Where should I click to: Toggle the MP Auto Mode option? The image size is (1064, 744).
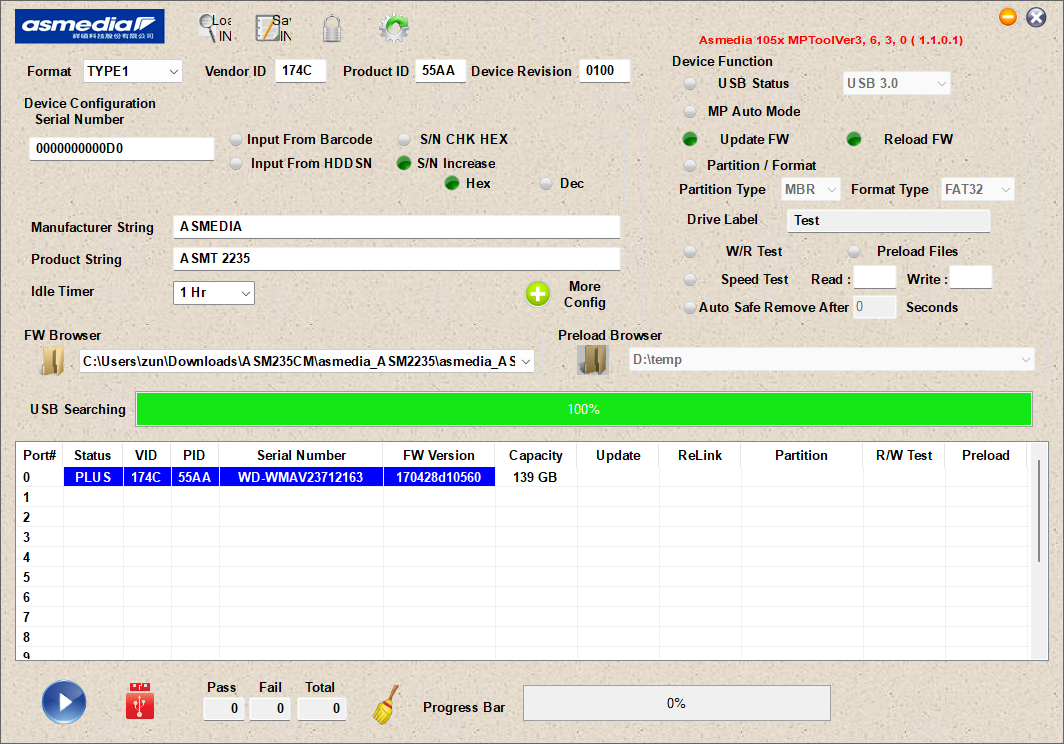click(690, 111)
